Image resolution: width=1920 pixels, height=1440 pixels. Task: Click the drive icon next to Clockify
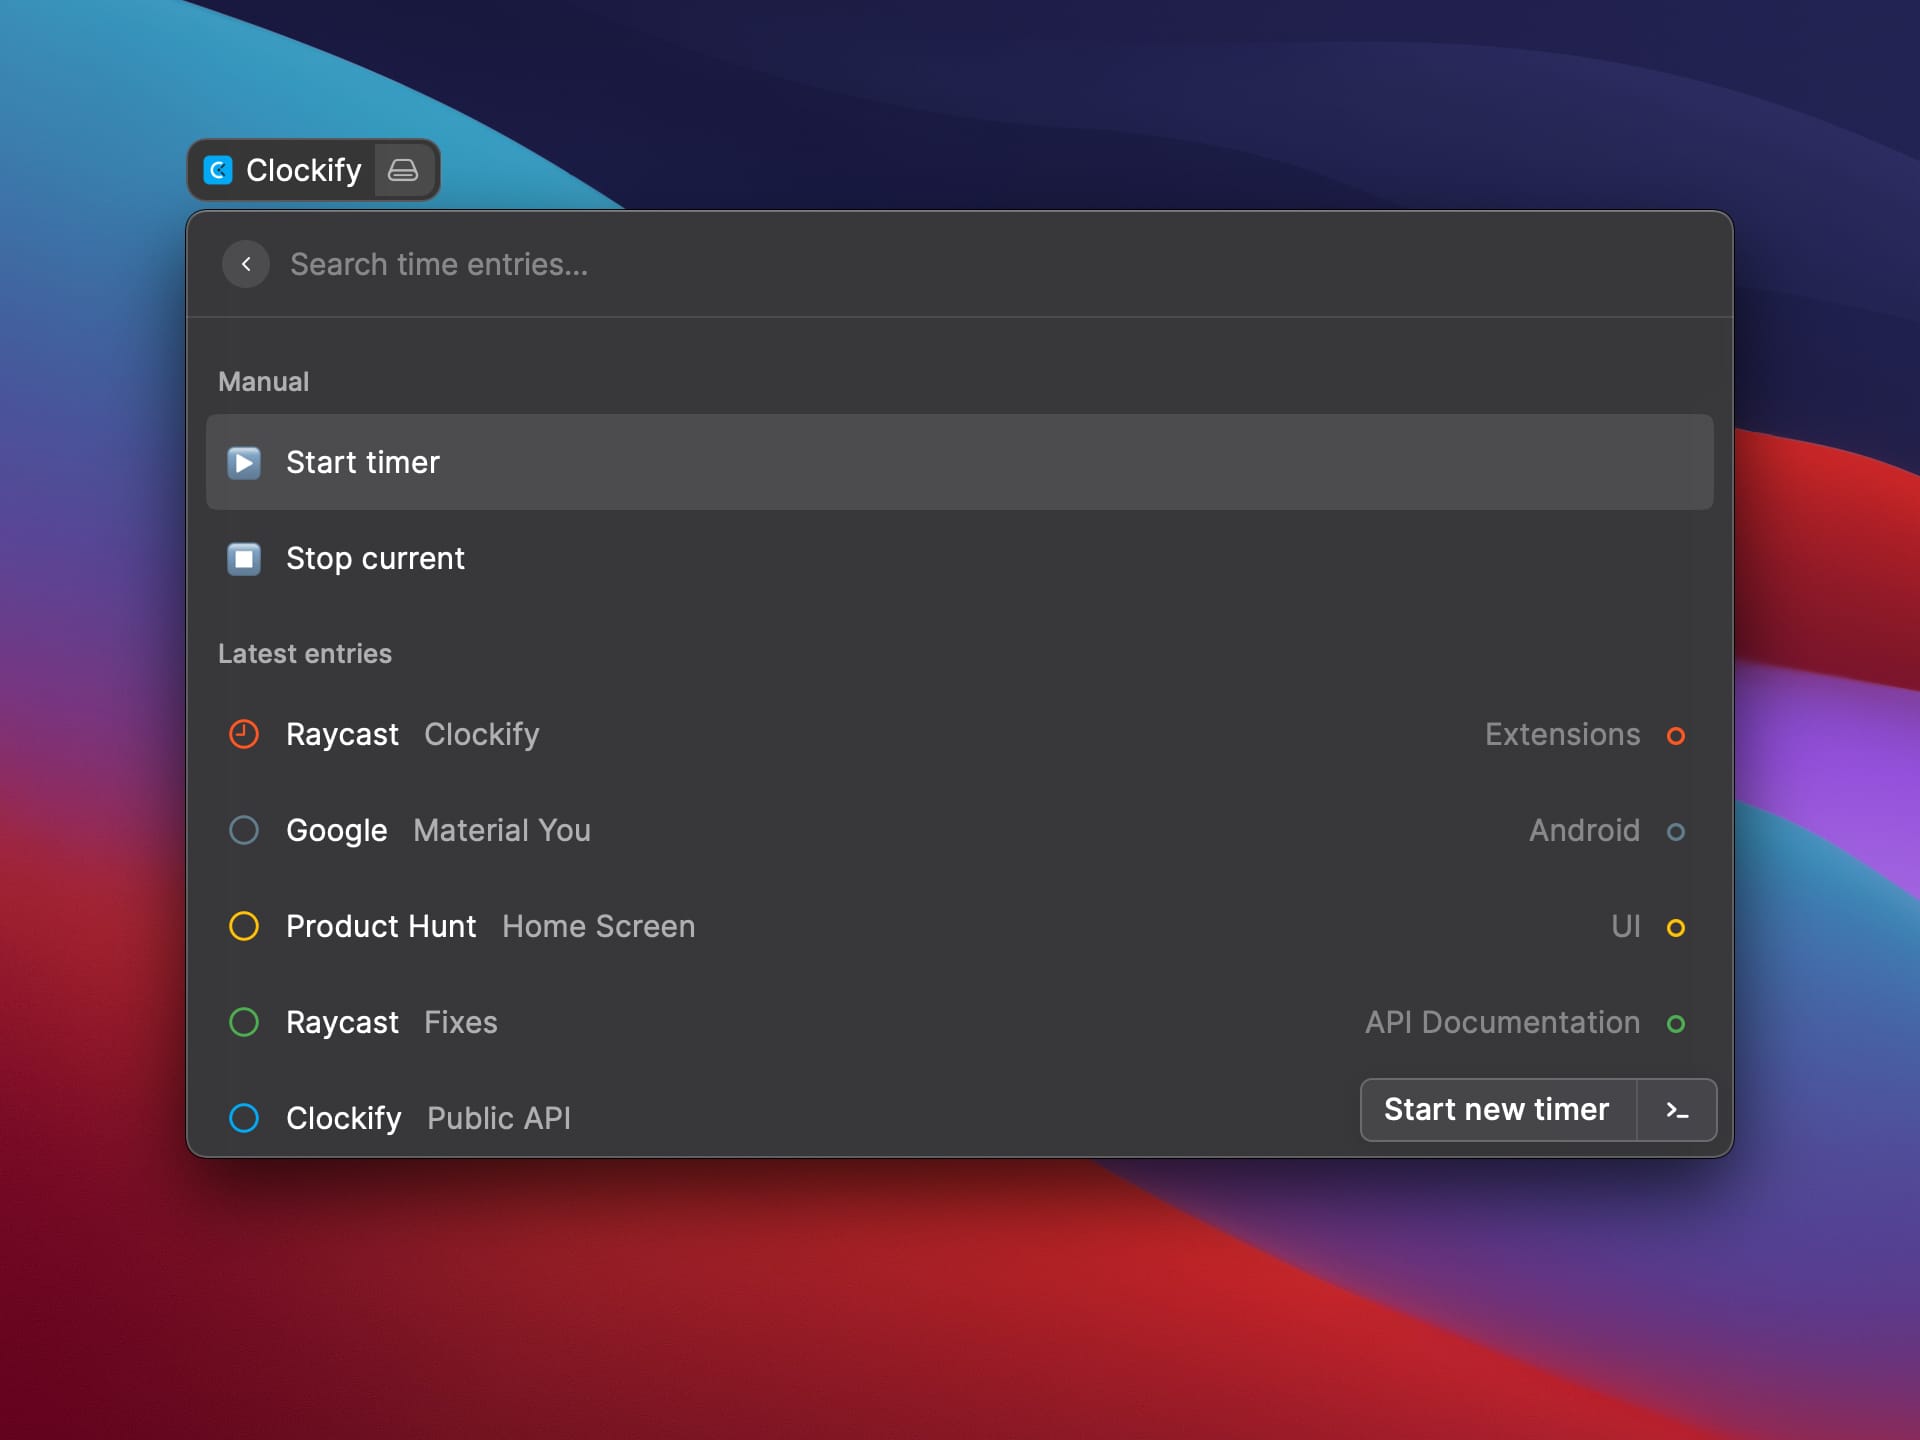pyautogui.click(x=403, y=170)
